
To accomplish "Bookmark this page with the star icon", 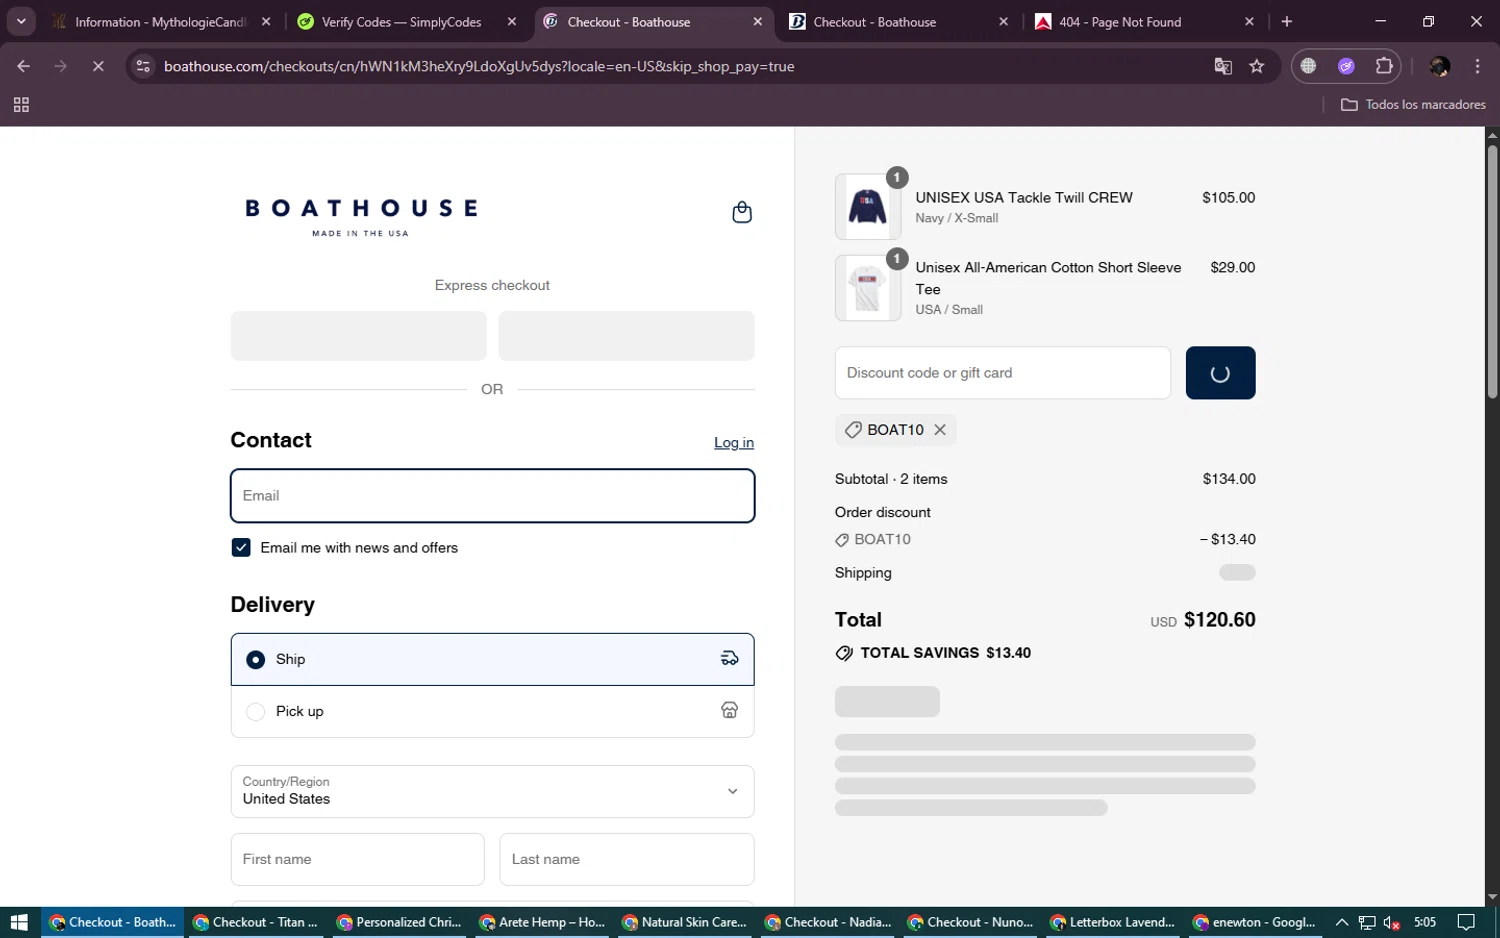I will click(1257, 66).
